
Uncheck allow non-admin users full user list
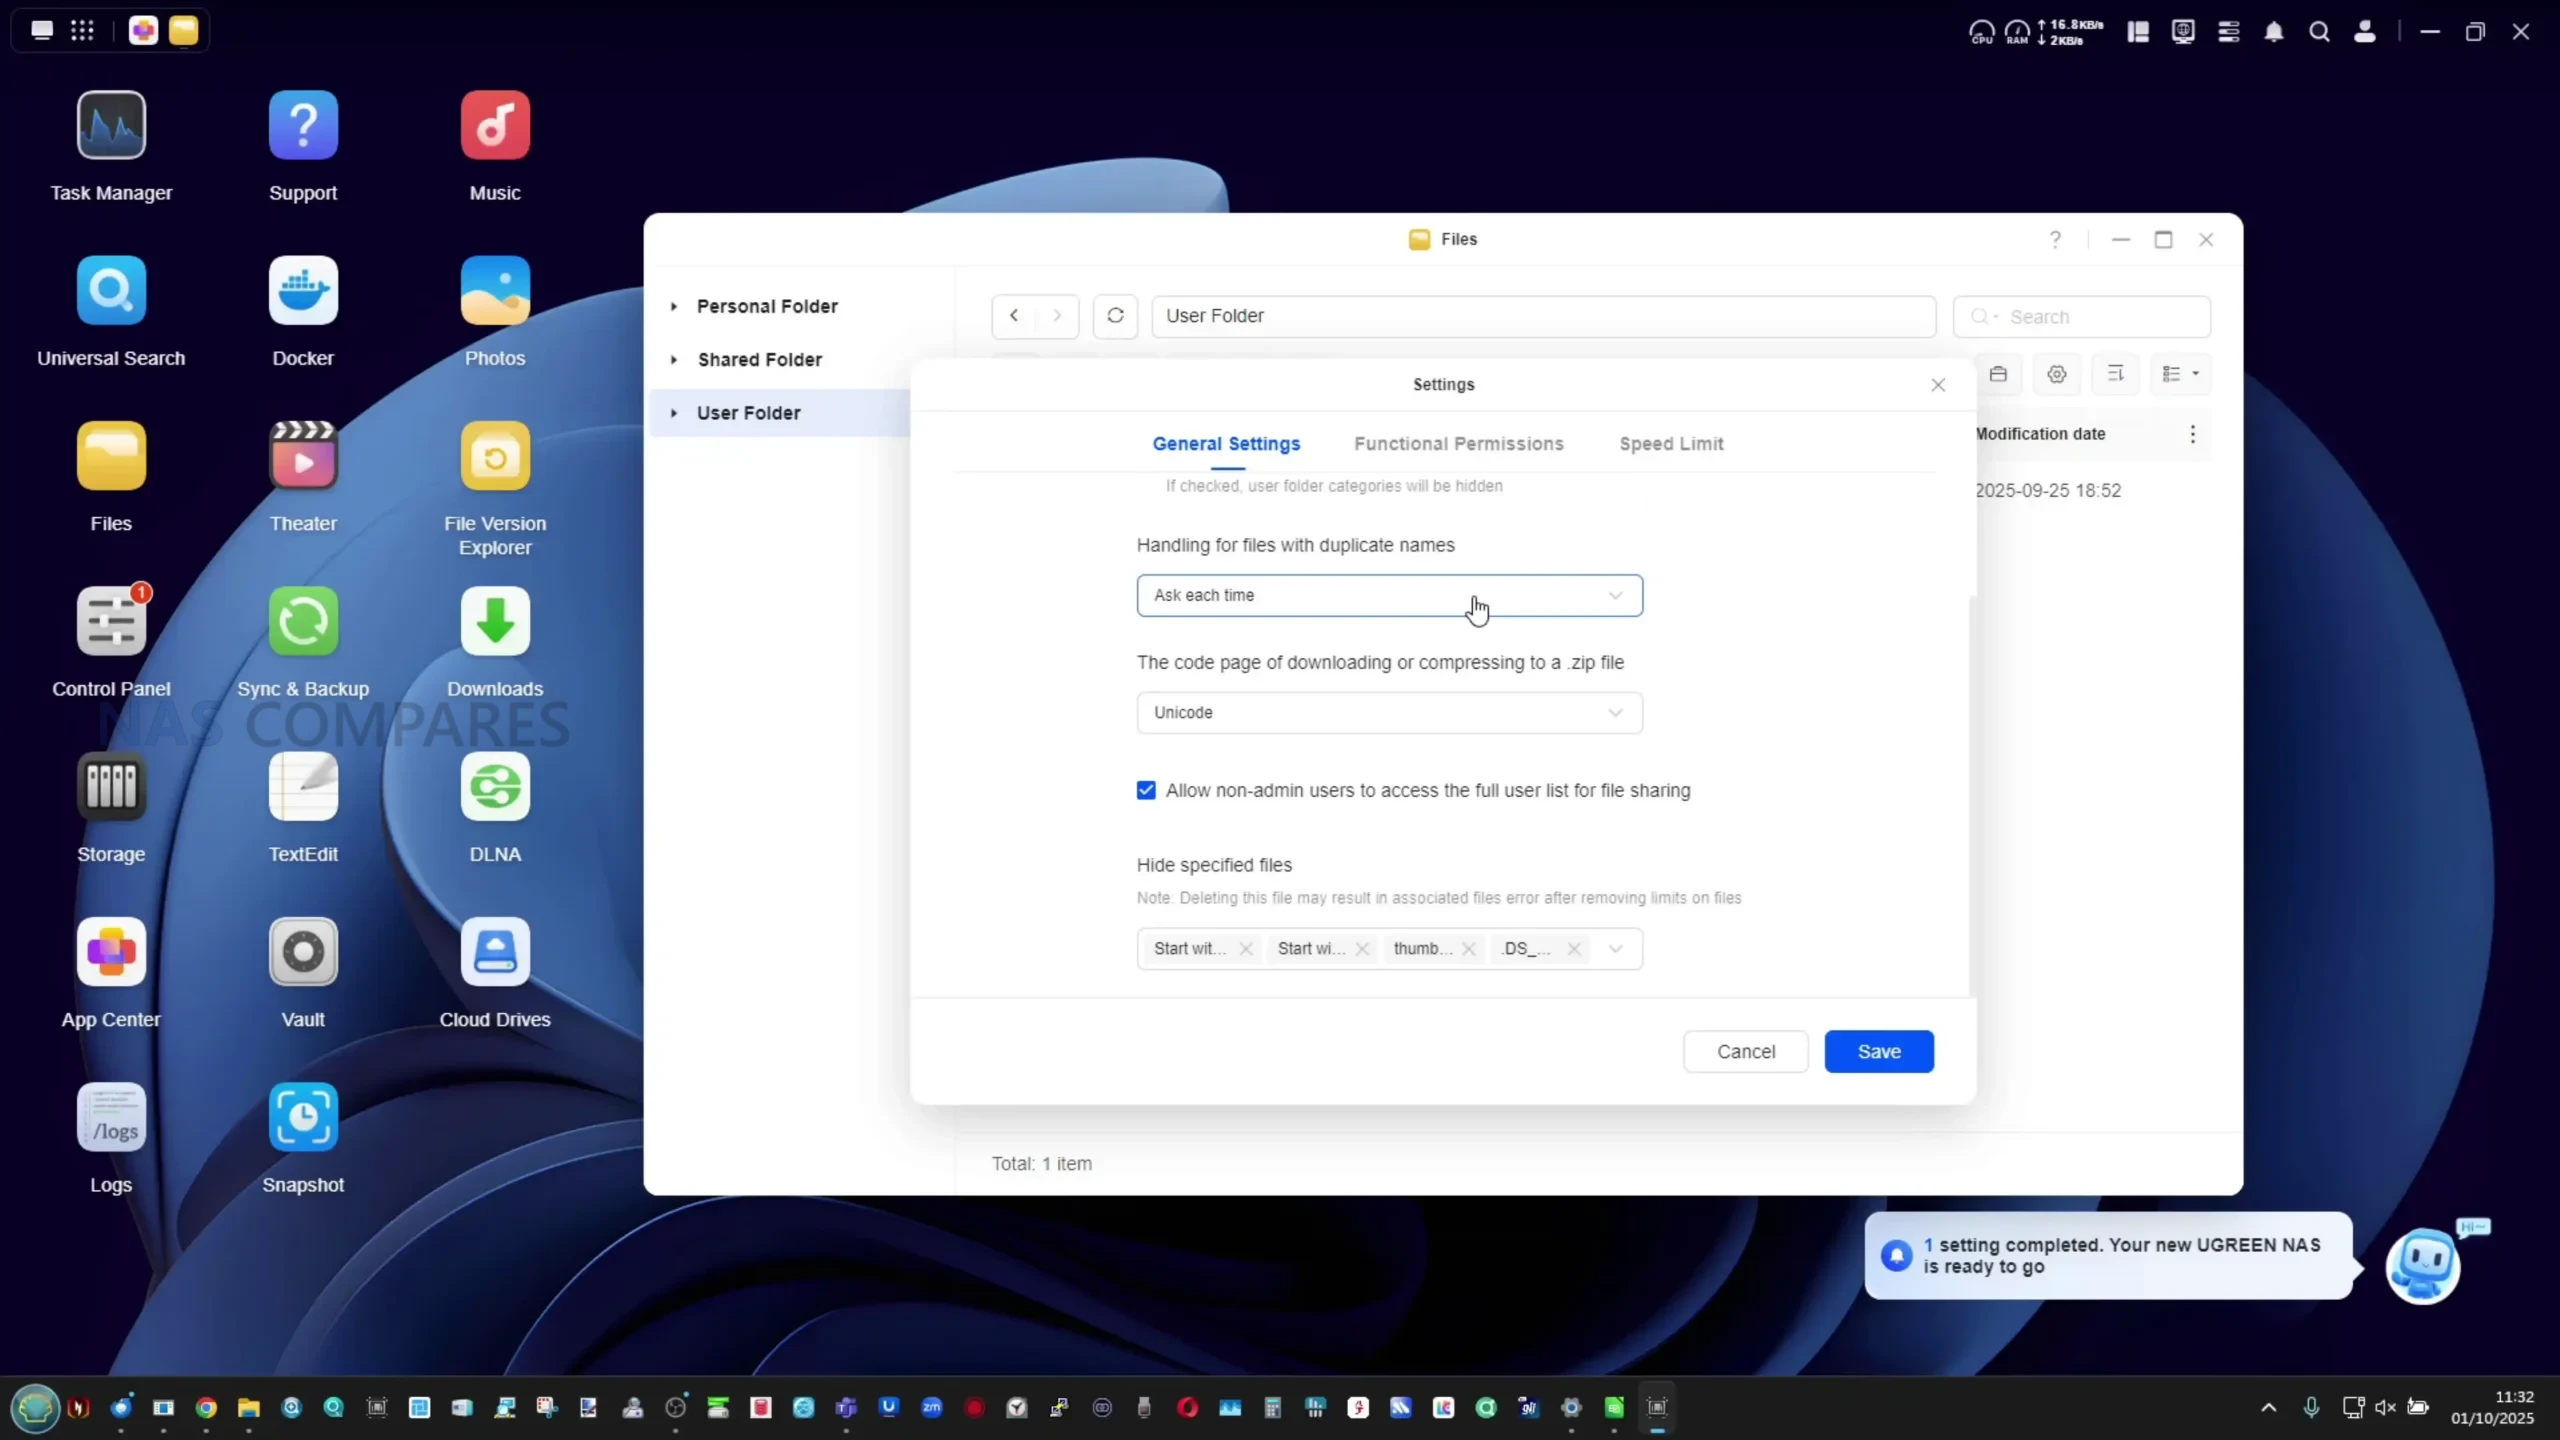(1146, 791)
